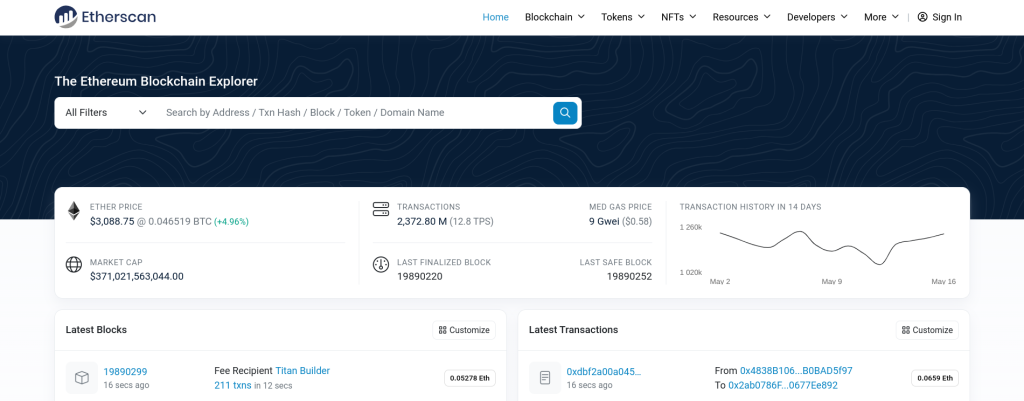Expand the Blockchain menu

tap(554, 17)
